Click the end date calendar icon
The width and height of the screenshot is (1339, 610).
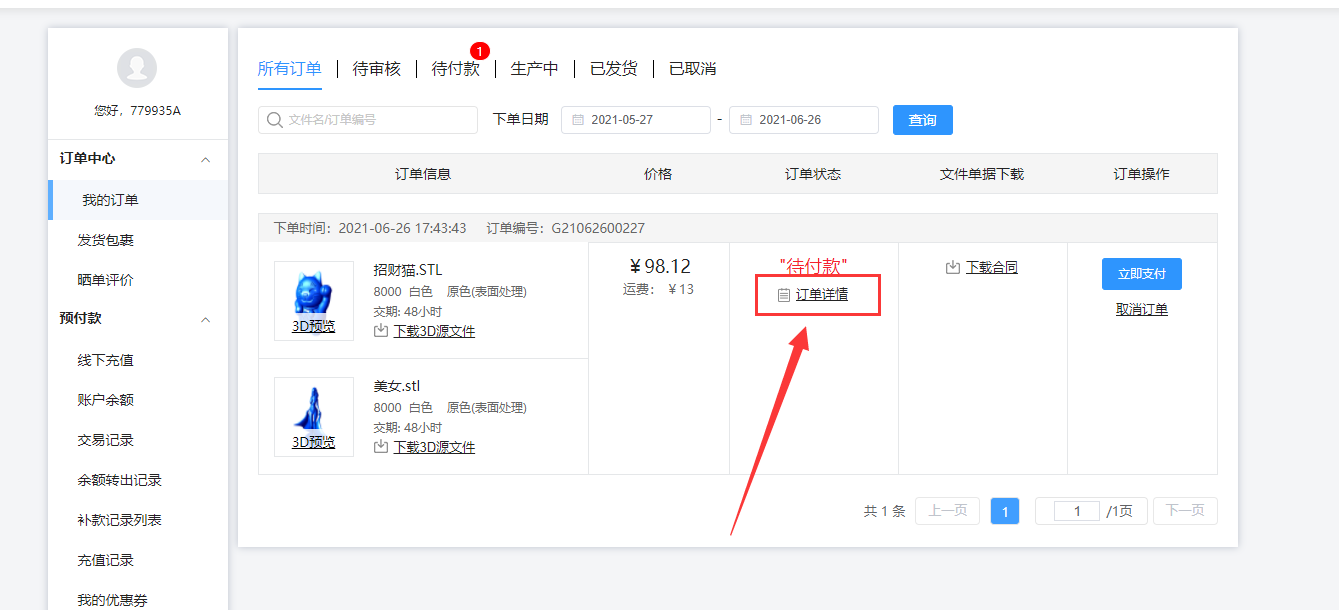point(746,120)
